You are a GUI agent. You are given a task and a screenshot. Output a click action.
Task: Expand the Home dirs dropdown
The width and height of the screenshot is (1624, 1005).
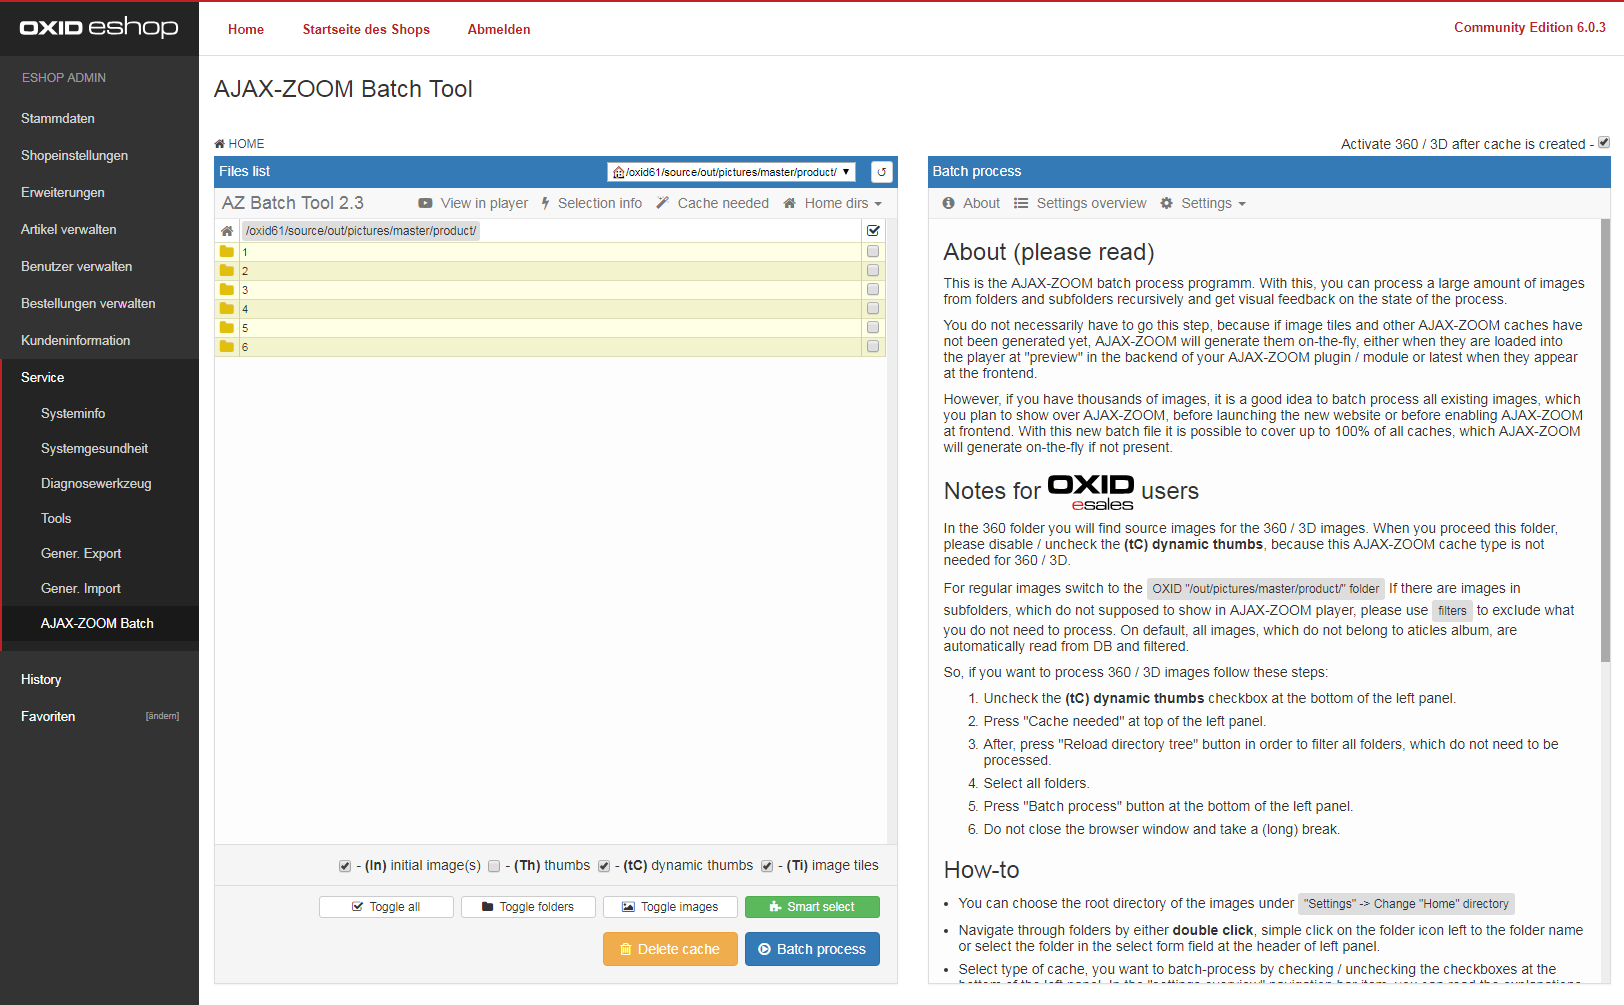832,203
